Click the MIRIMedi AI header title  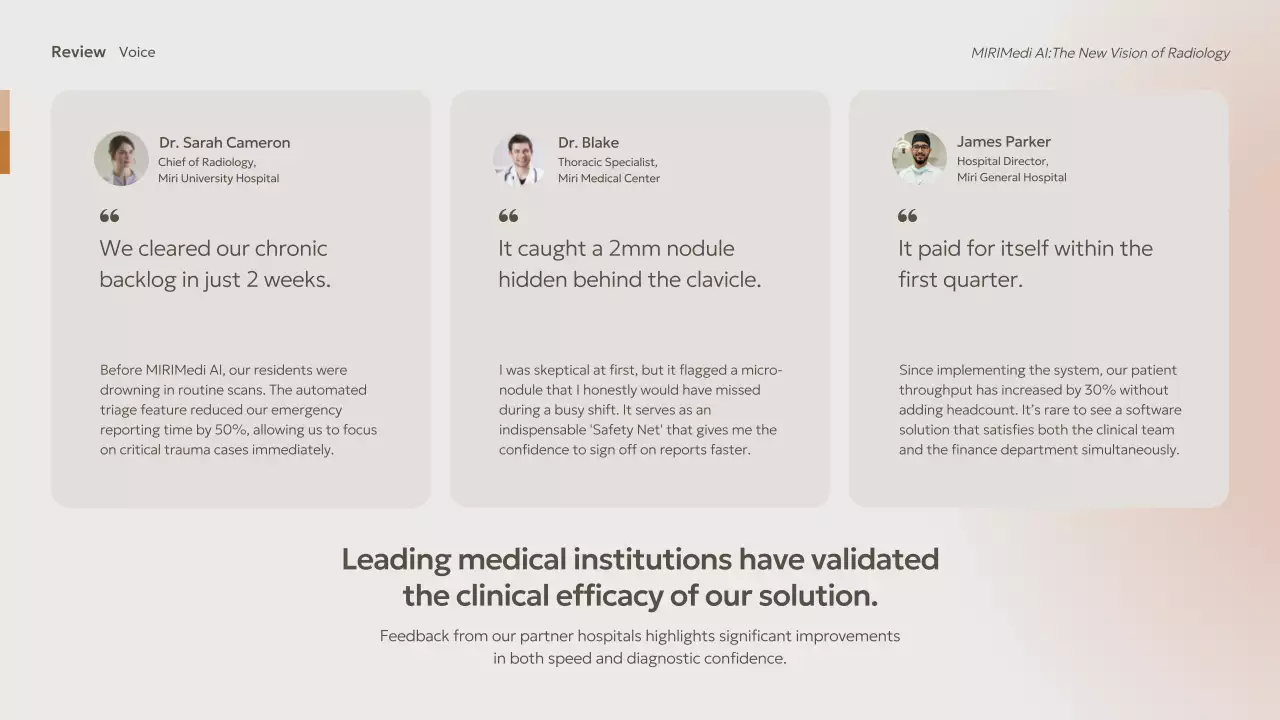point(1100,53)
